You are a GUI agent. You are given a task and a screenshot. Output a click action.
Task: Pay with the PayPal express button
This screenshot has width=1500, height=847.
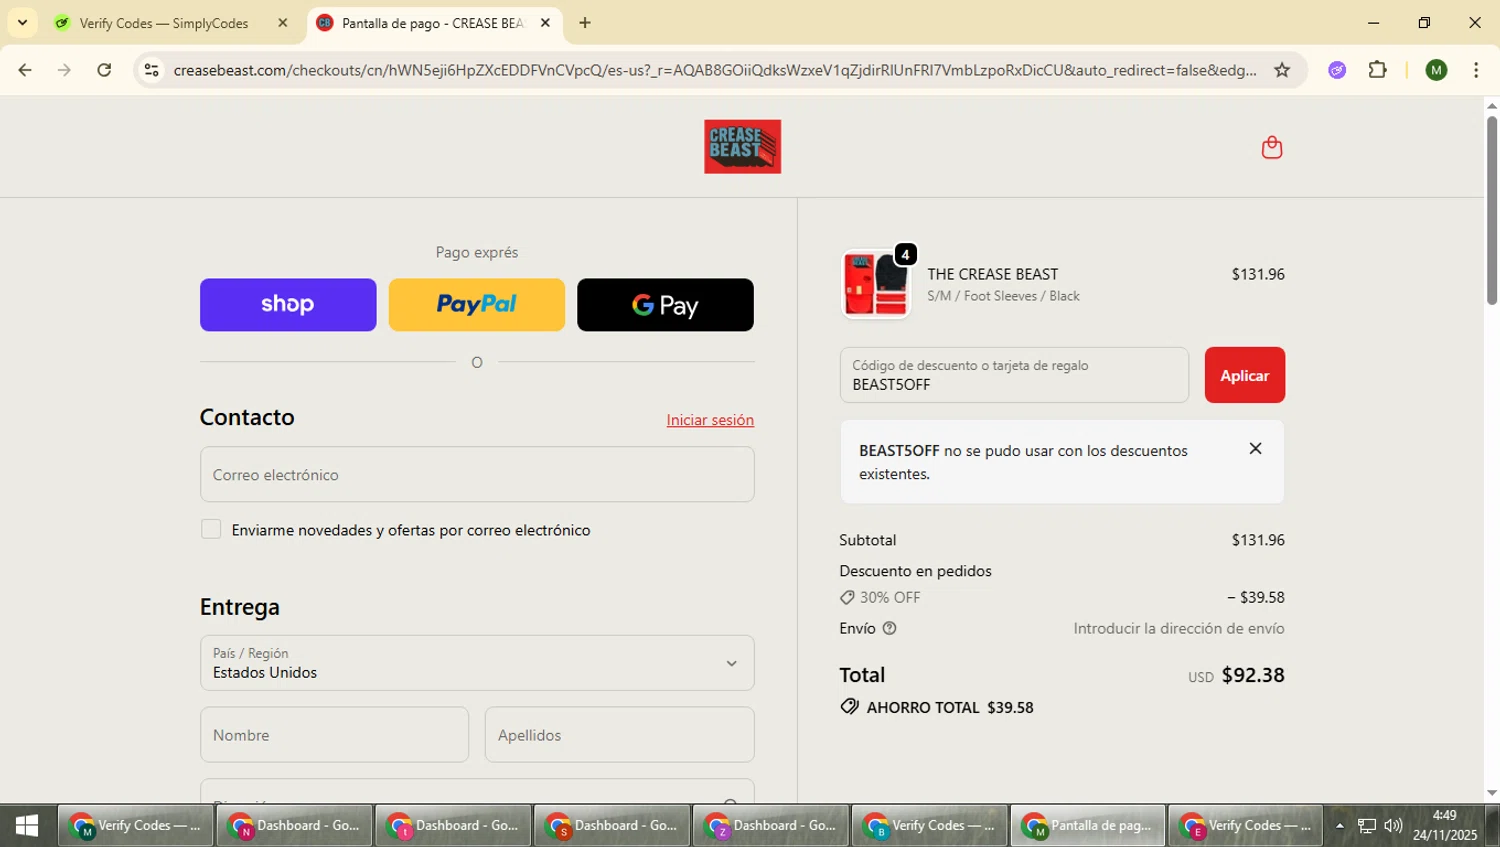[476, 305]
